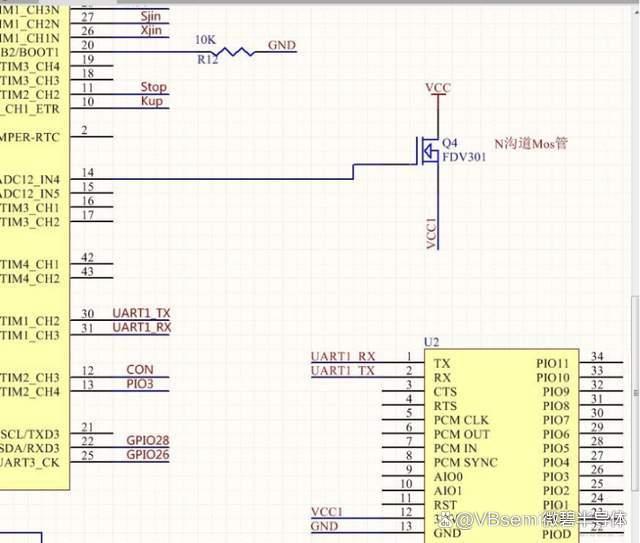This screenshot has width=640, height=543.
Task: Click the CON net label at pin 12
Action: click(140, 369)
